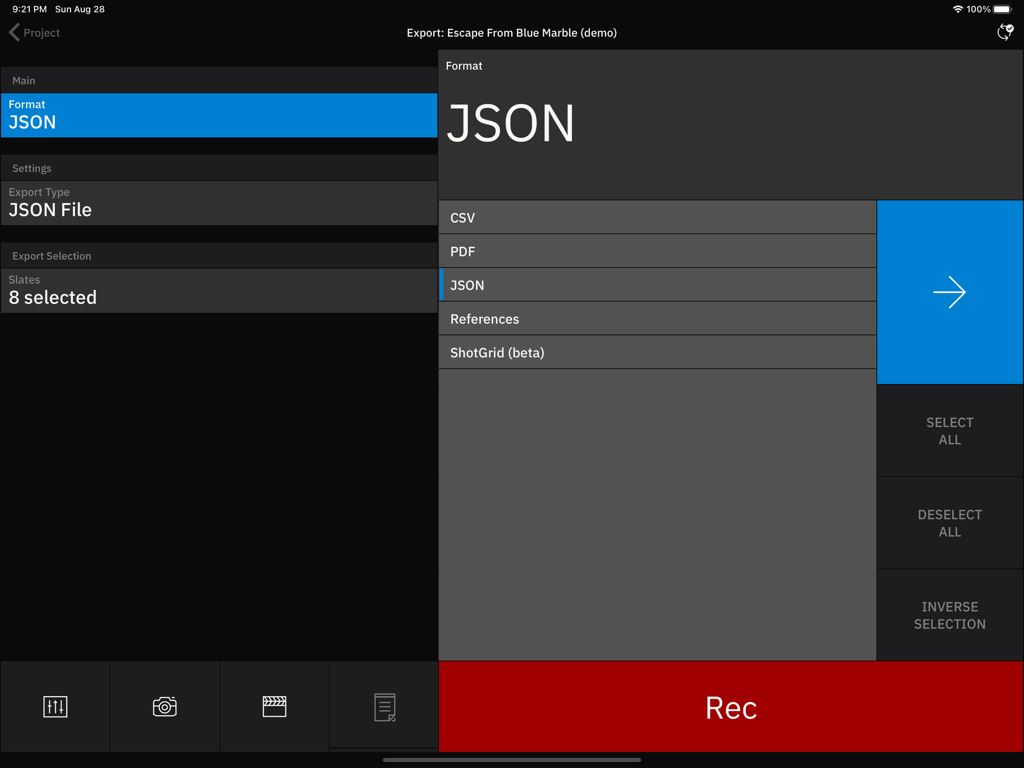Tap Select All for slates
This screenshot has height=768, width=1024.
point(949,431)
